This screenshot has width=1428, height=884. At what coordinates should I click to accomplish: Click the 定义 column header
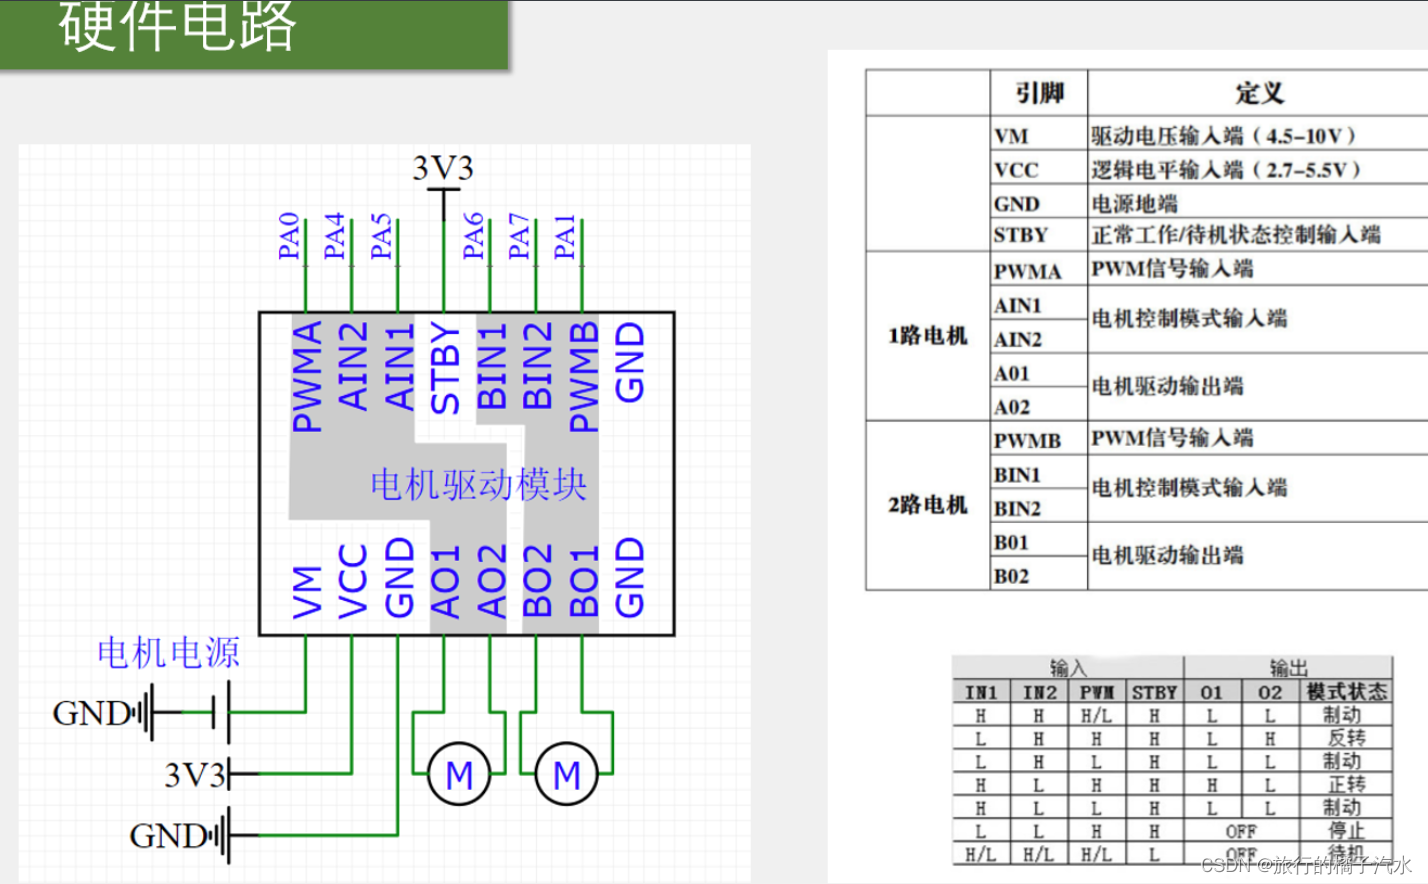1258,93
